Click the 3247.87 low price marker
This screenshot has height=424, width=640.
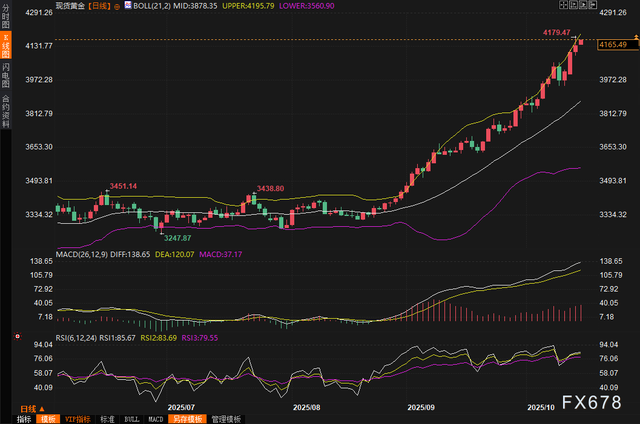tap(178, 238)
